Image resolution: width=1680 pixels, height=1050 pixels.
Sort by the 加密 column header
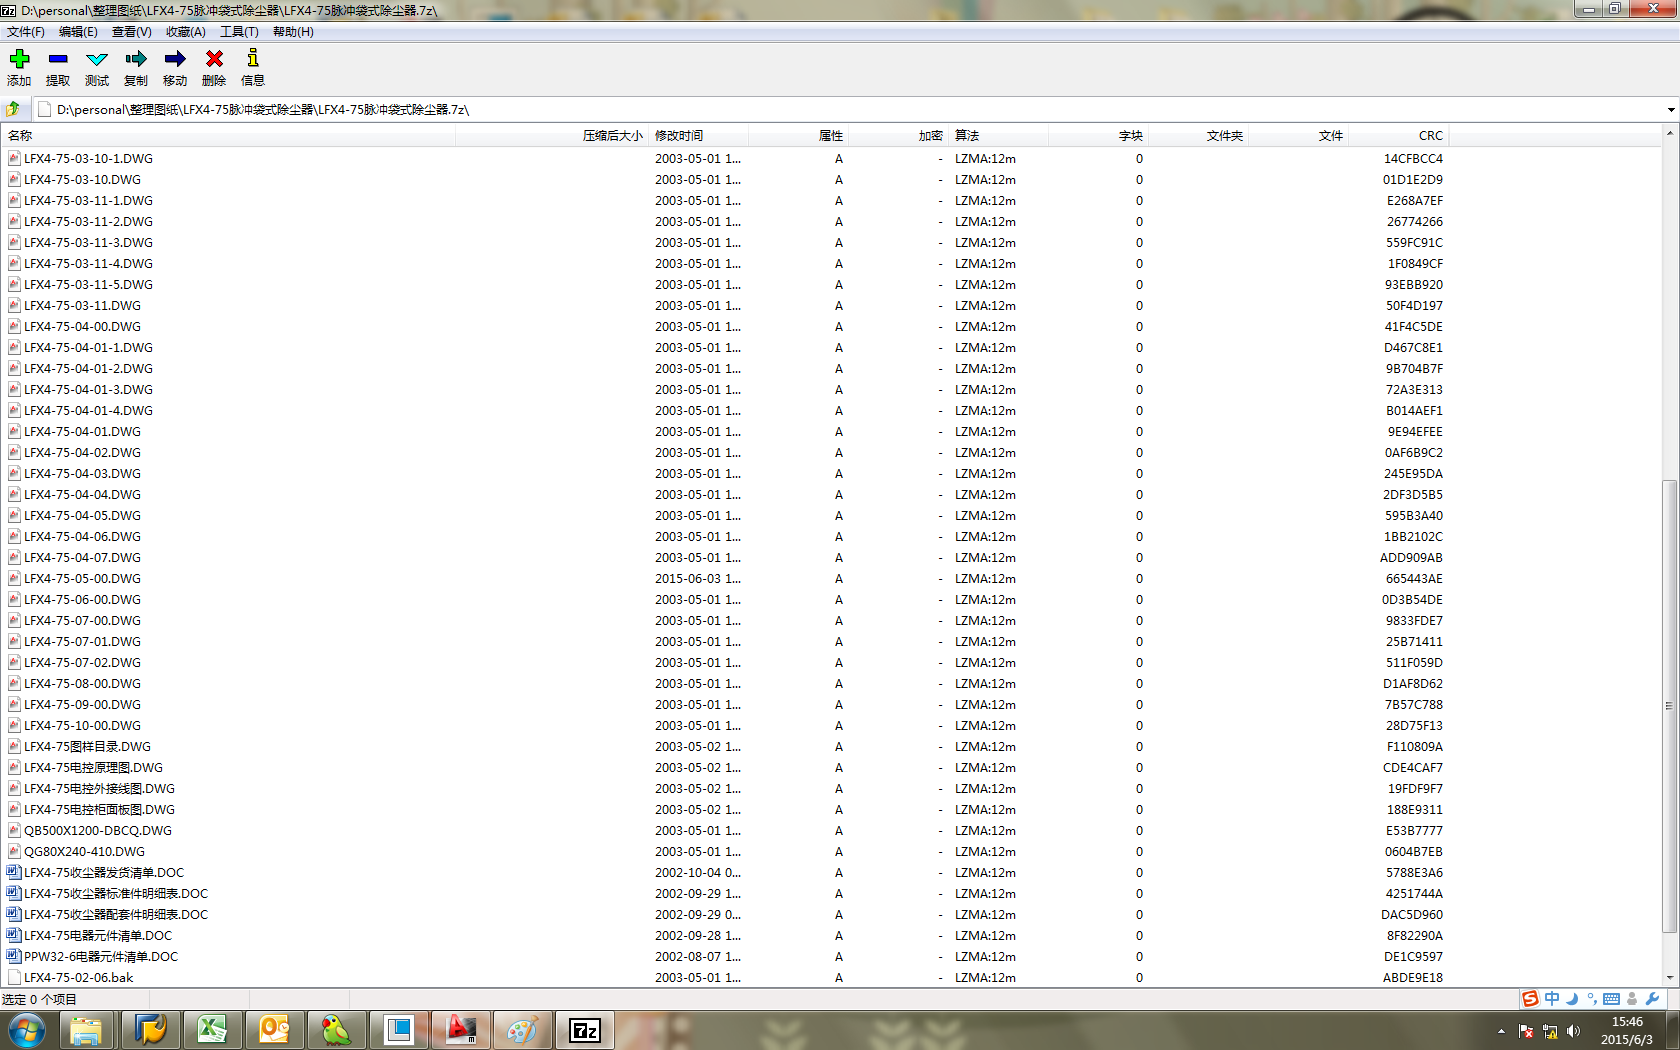(x=898, y=136)
